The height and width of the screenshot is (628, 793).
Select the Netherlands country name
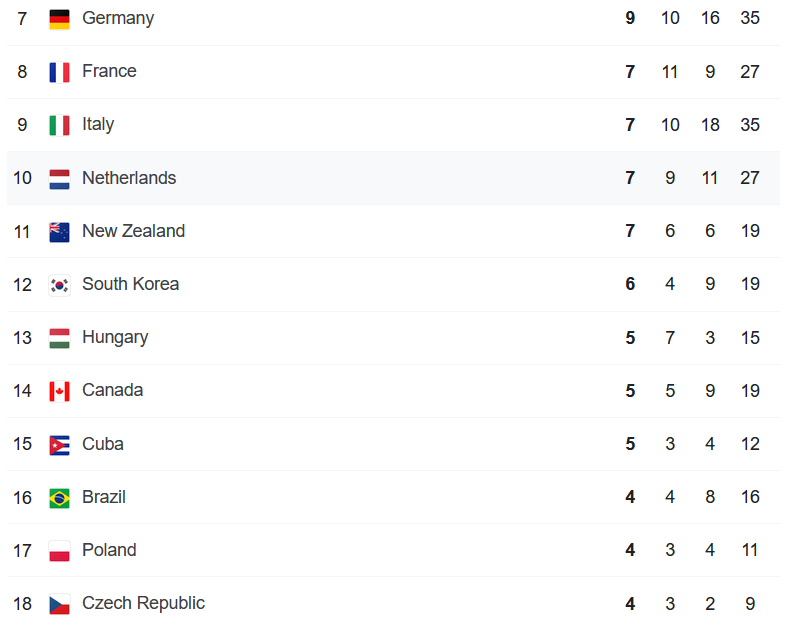129,178
